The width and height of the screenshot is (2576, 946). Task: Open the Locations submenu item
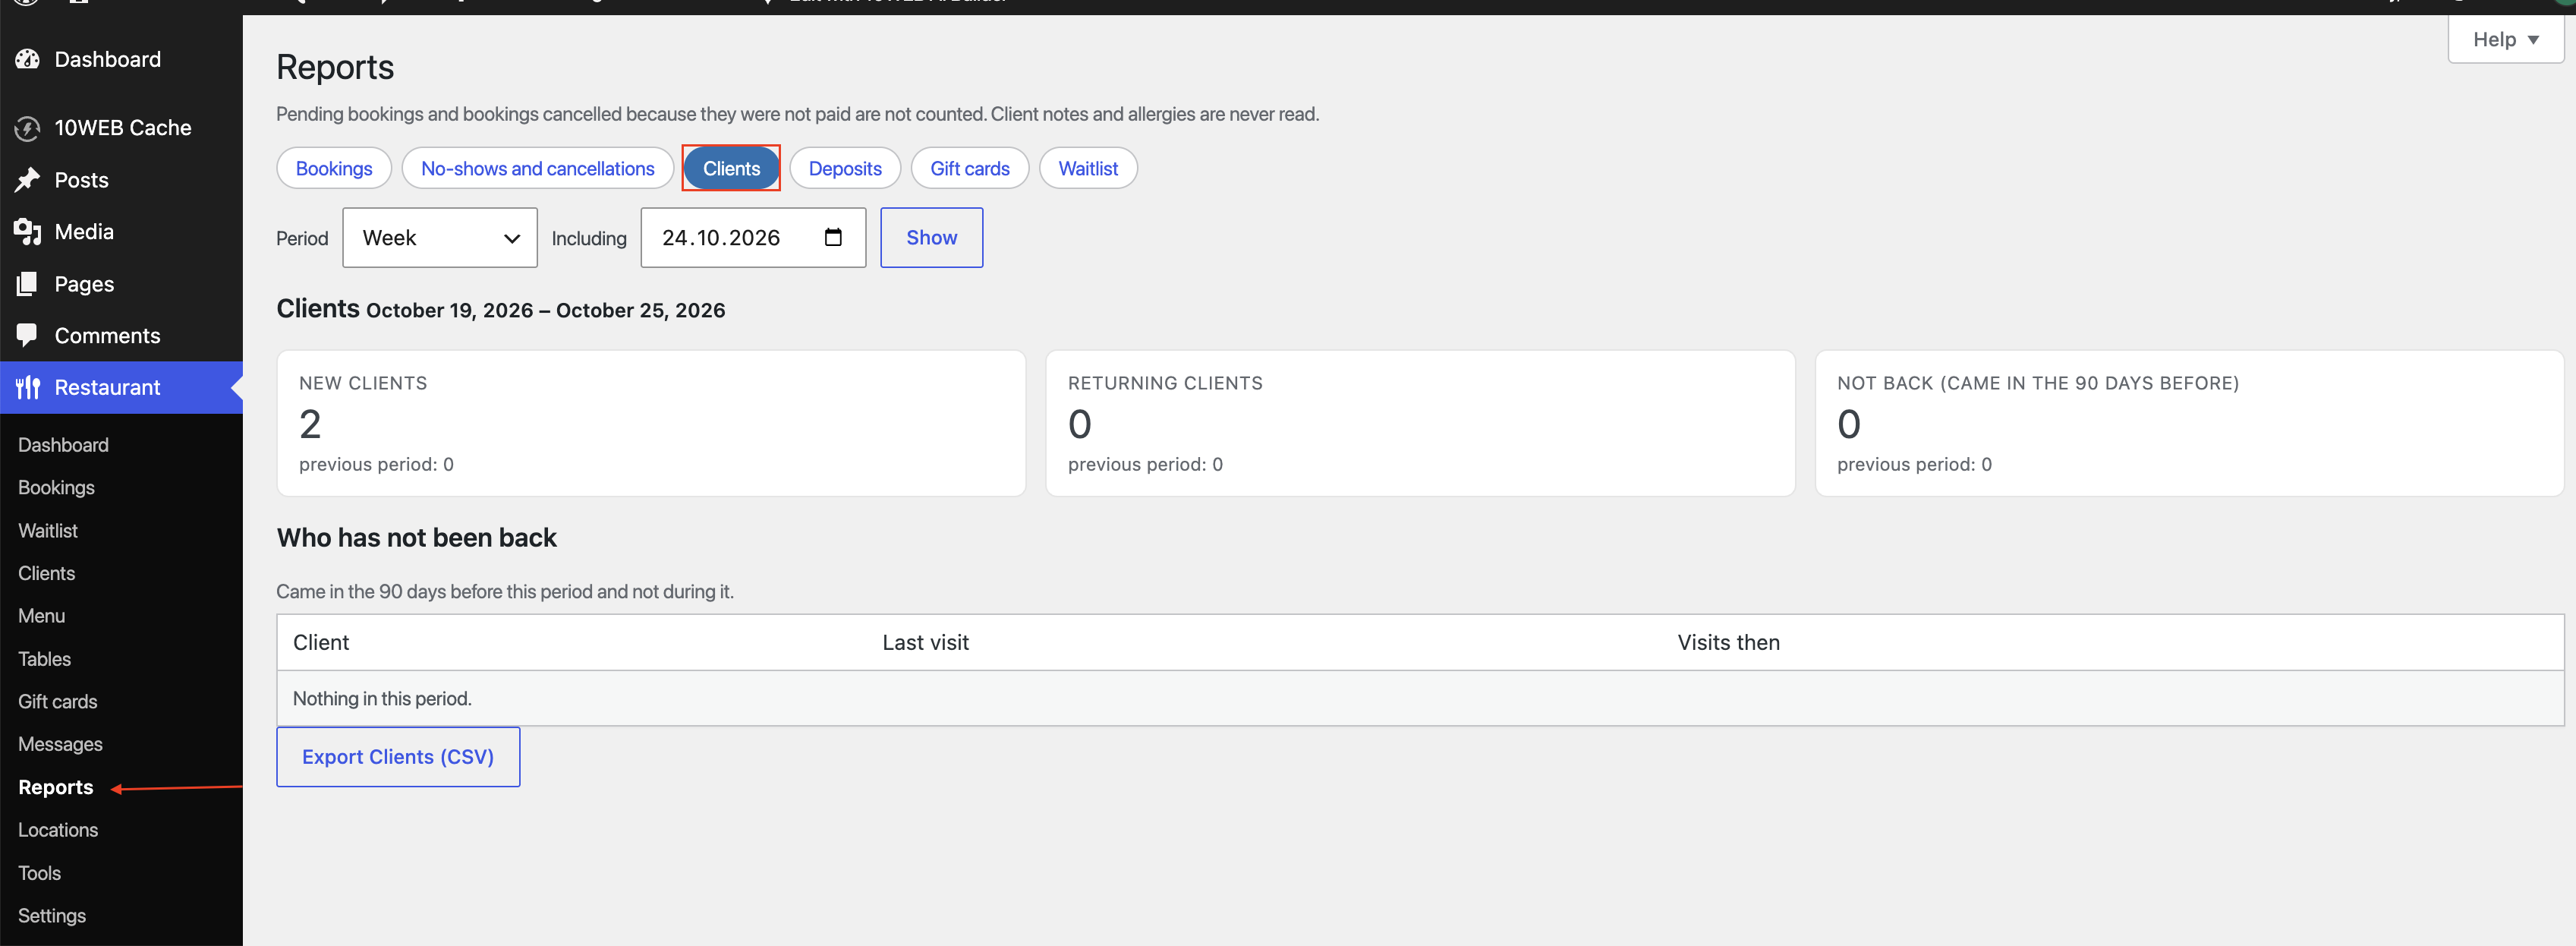click(x=58, y=830)
